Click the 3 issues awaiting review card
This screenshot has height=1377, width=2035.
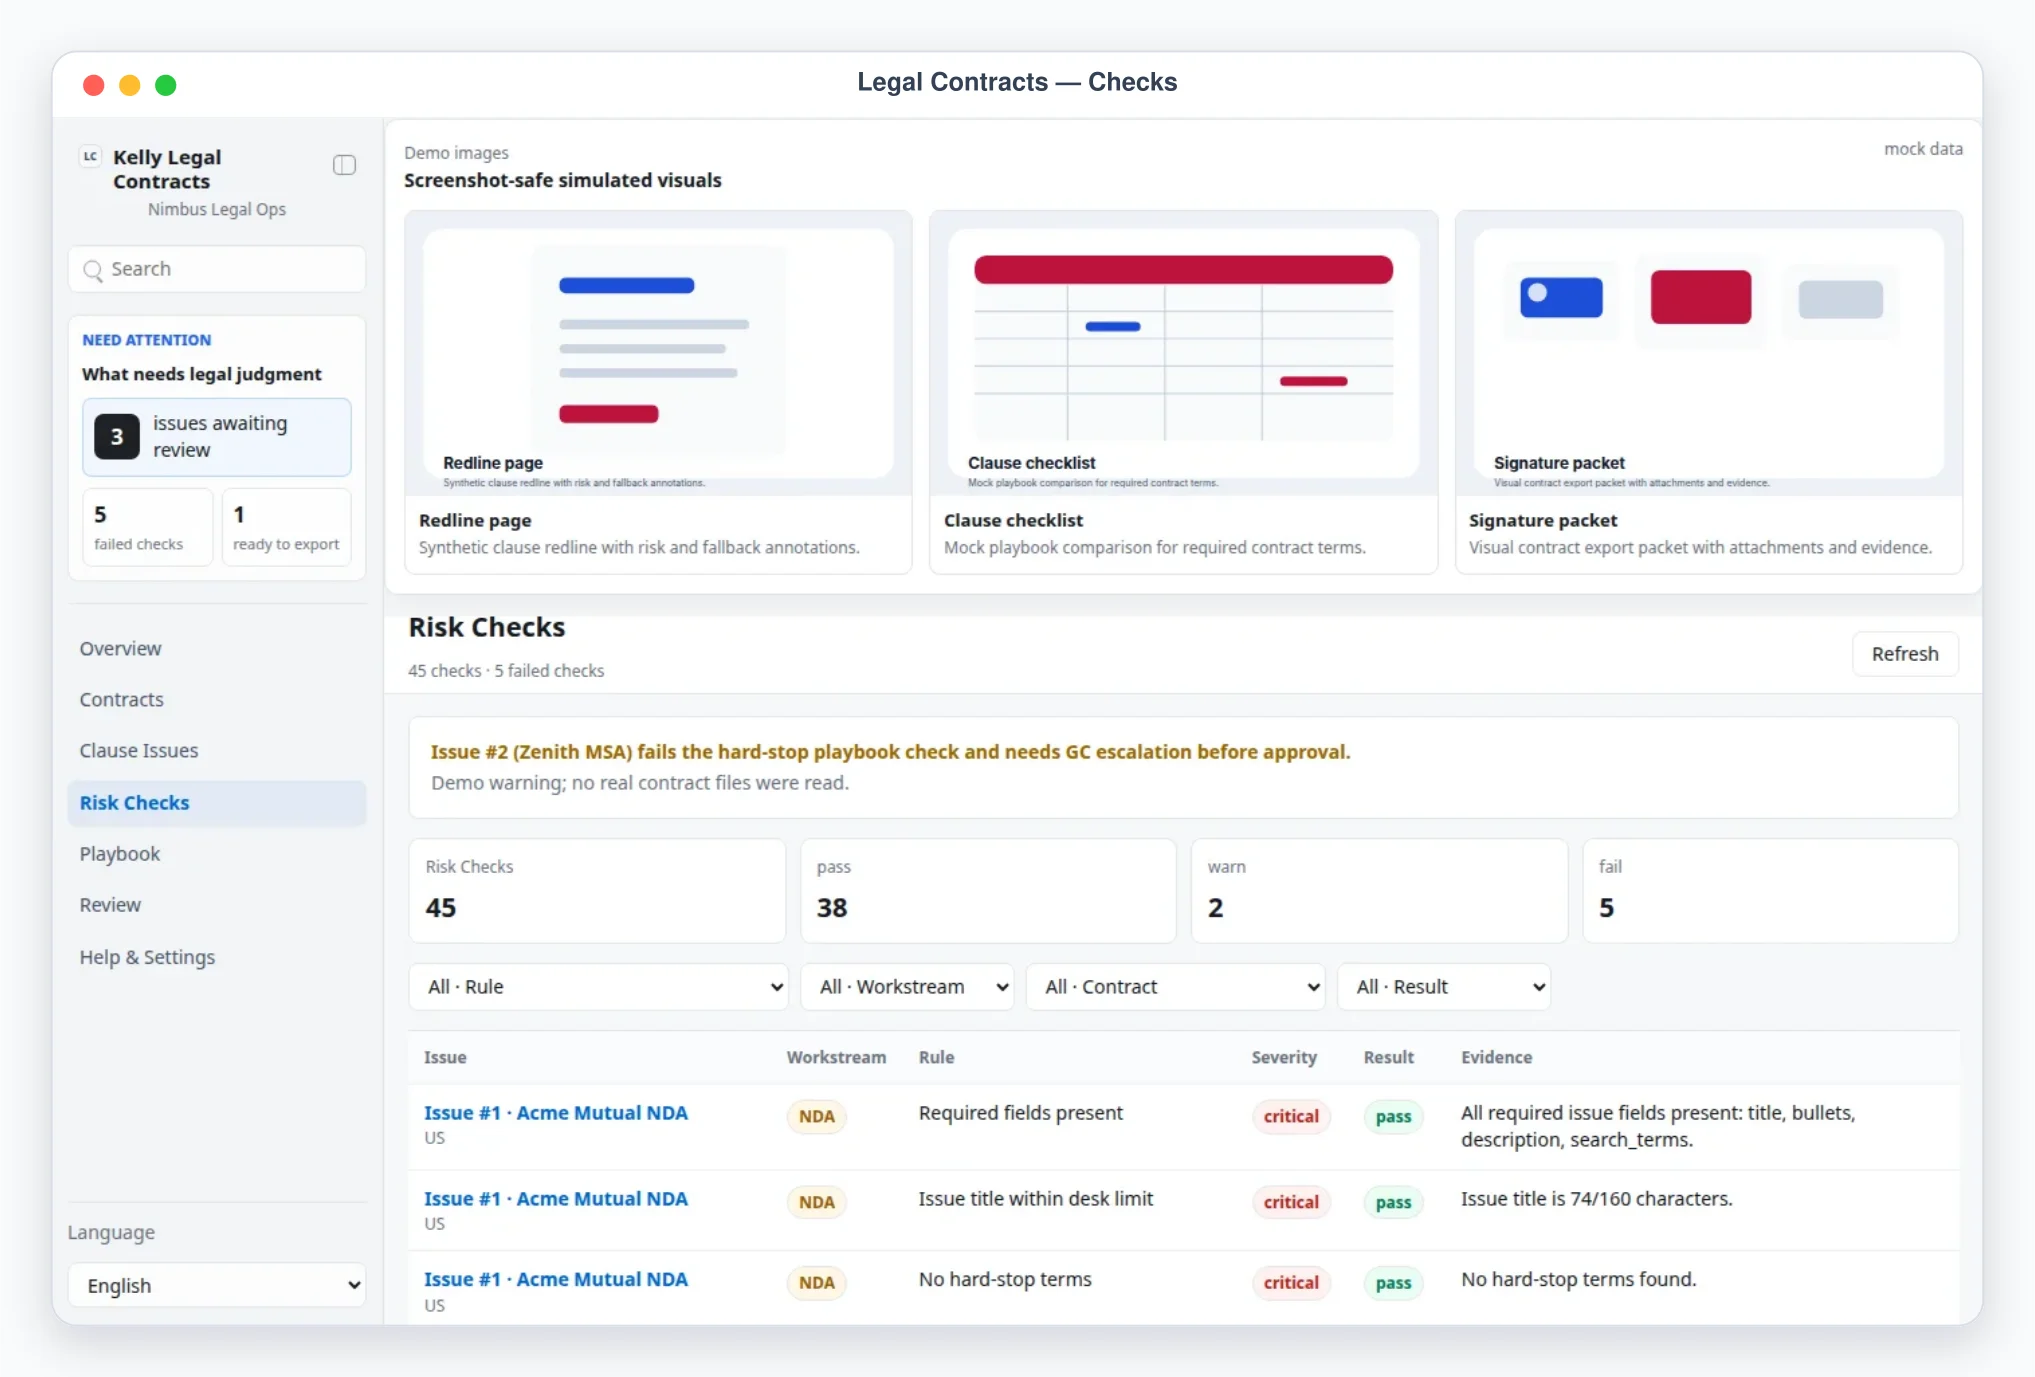217,437
